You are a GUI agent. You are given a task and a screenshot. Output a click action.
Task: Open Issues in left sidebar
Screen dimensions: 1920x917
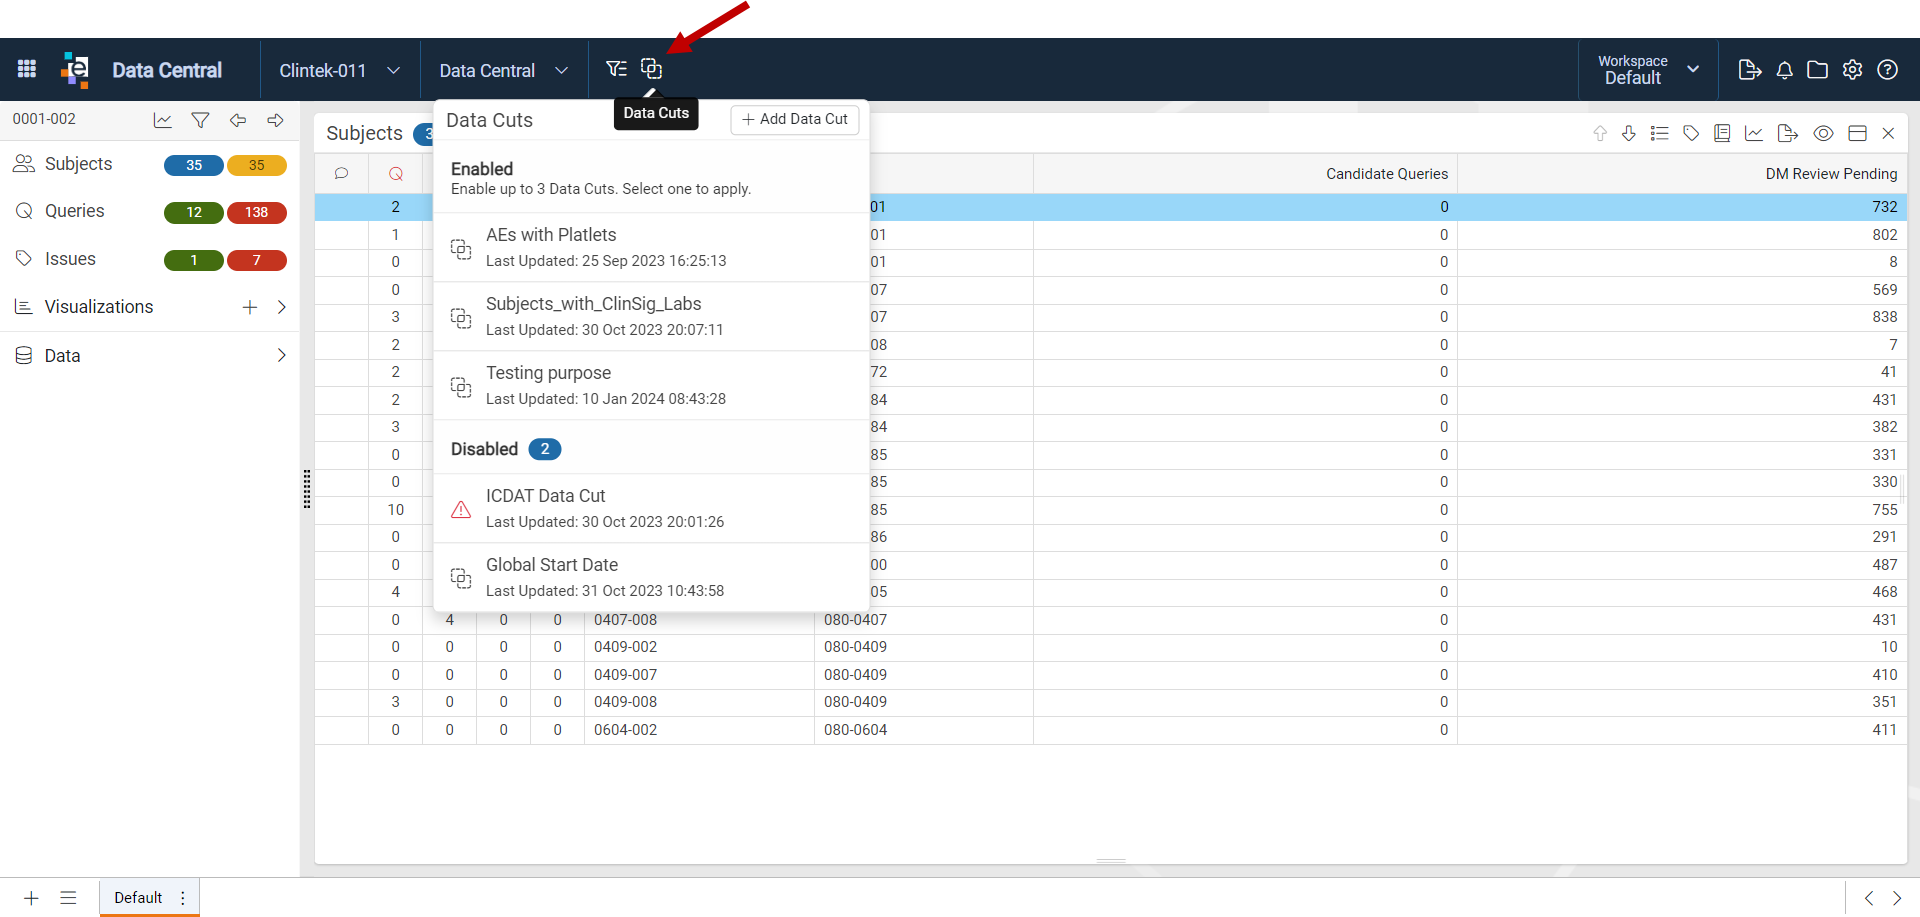tap(70, 259)
